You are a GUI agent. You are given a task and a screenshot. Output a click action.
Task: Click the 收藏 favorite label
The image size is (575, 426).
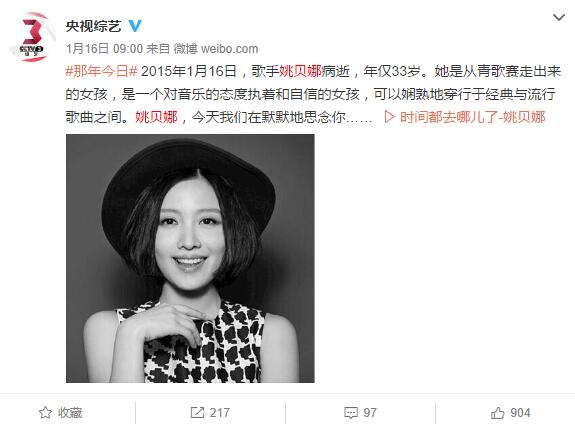click(70, 413)
